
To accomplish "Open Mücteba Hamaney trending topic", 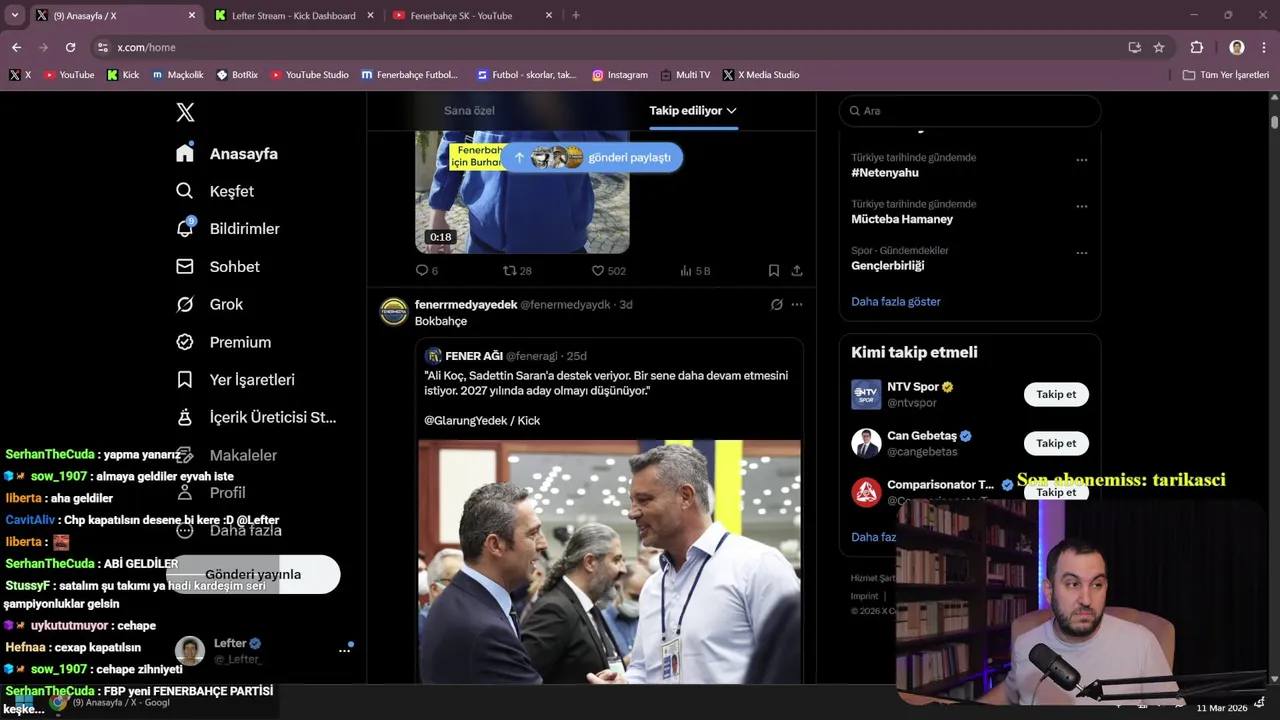I will click(902, 219).
